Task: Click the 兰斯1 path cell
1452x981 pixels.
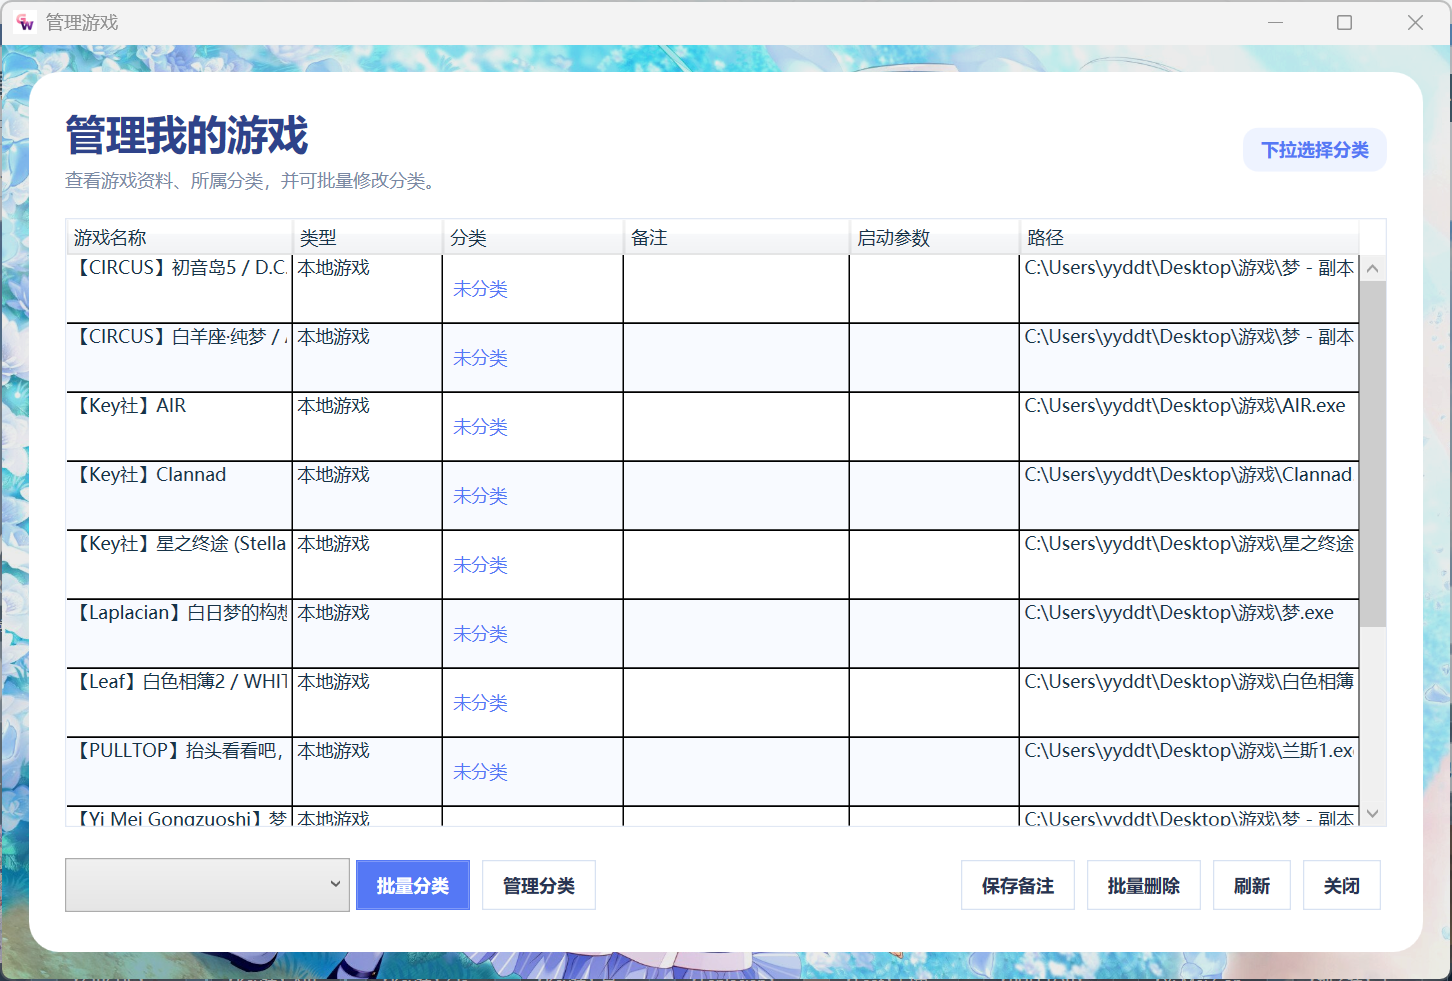Action: pyautogui.click(x=1189, y=772)
